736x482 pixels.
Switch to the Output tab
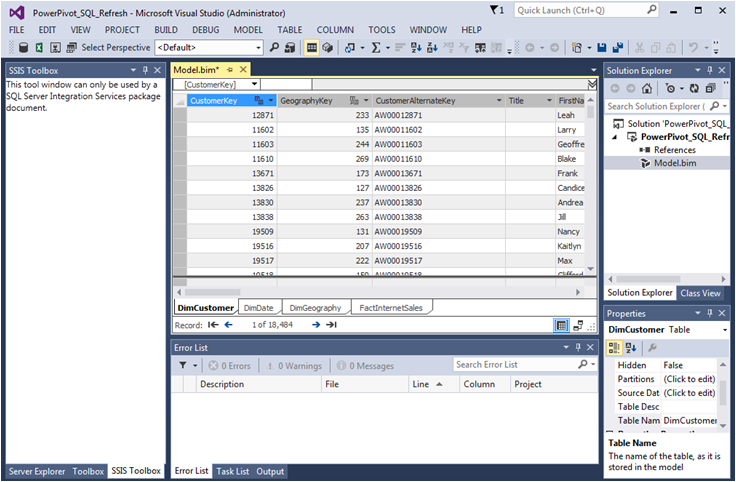pyautogui.click(x=270, y=471)
